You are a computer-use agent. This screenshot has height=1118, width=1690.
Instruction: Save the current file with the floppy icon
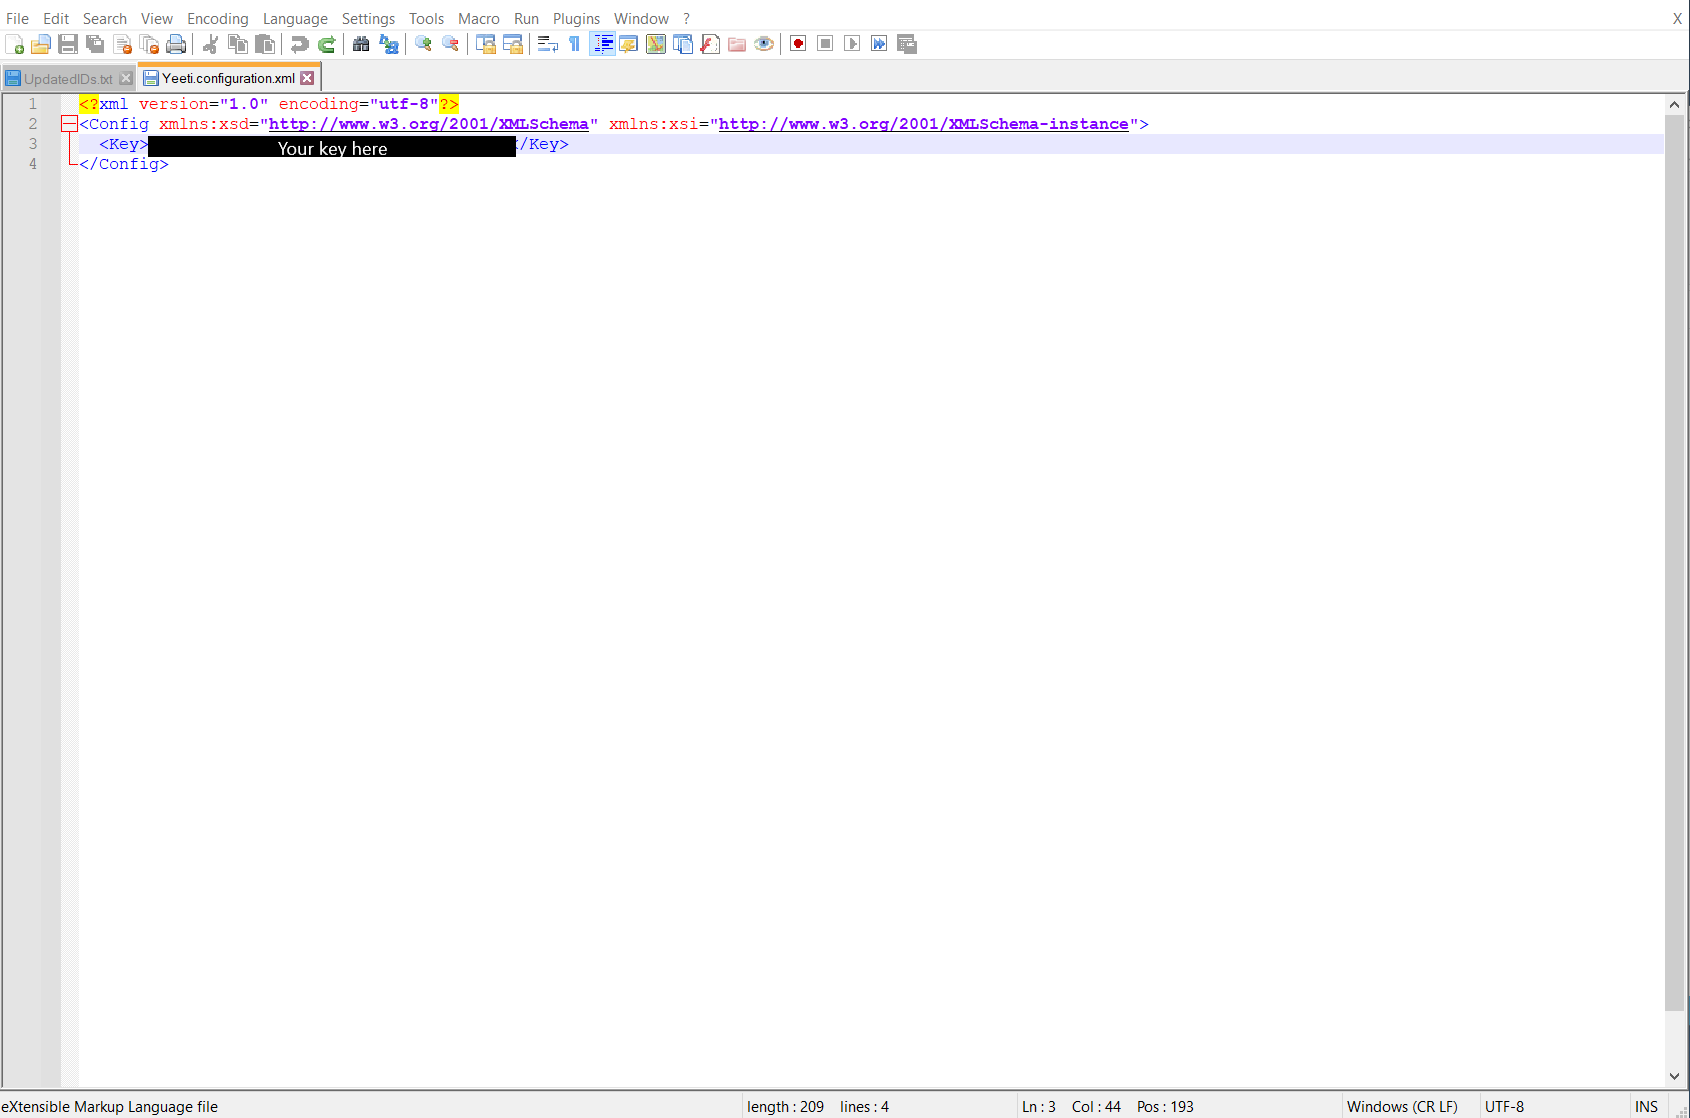[68, 44]
